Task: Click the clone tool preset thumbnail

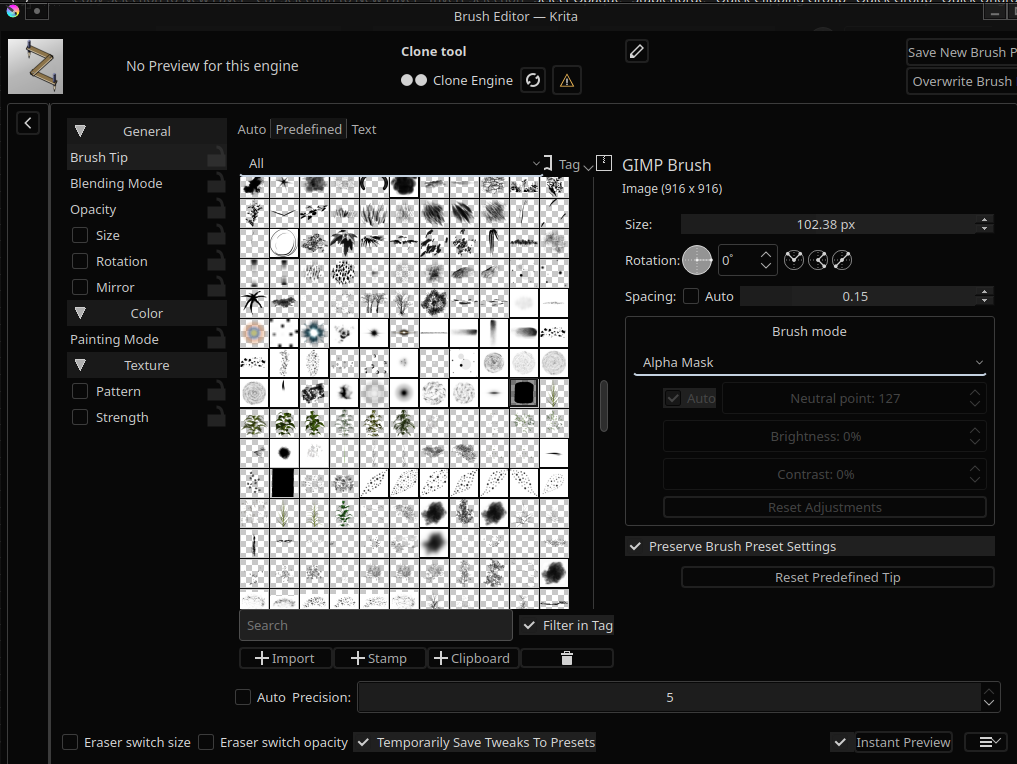Action: pyautogui.click(x=36, y=66)
